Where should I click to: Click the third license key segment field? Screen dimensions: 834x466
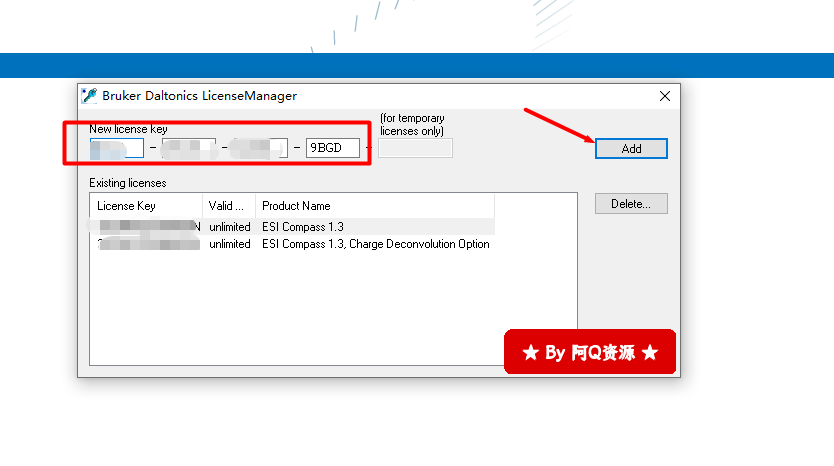click(261, 148)
